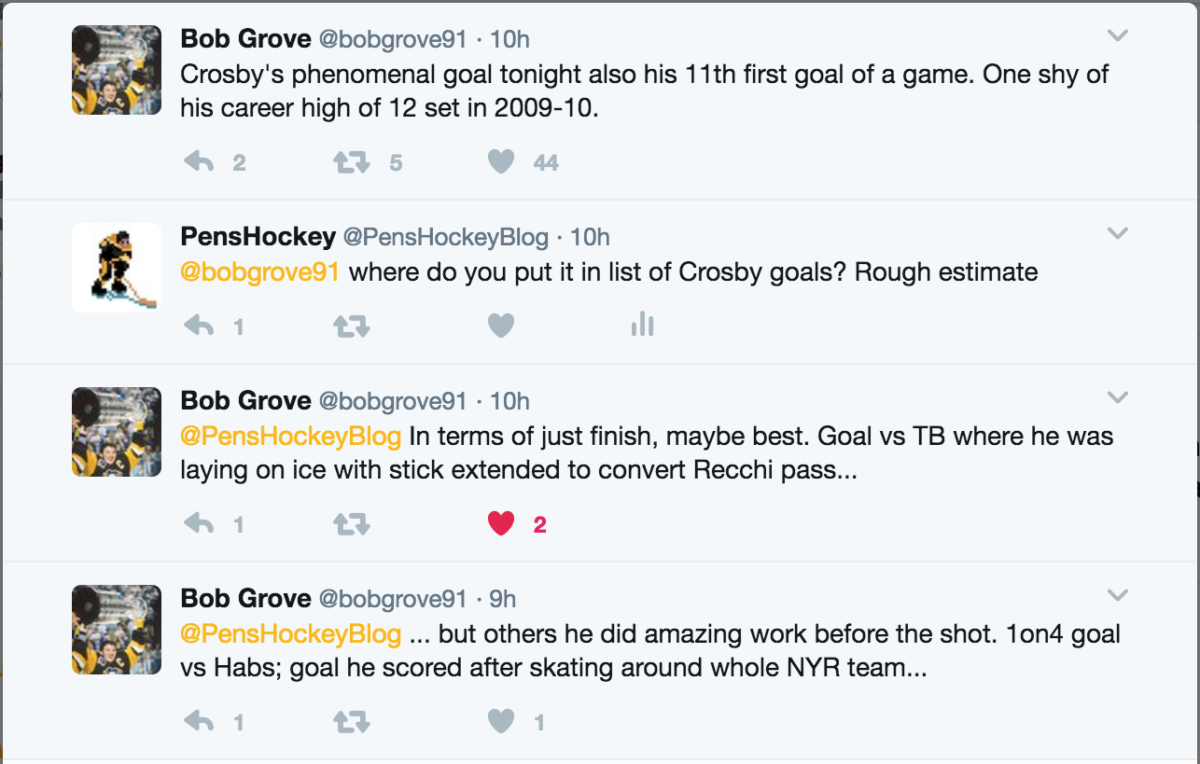Like the PensHockey rough estimate tweet
The image size is (1200, 764).
(501, 325)
